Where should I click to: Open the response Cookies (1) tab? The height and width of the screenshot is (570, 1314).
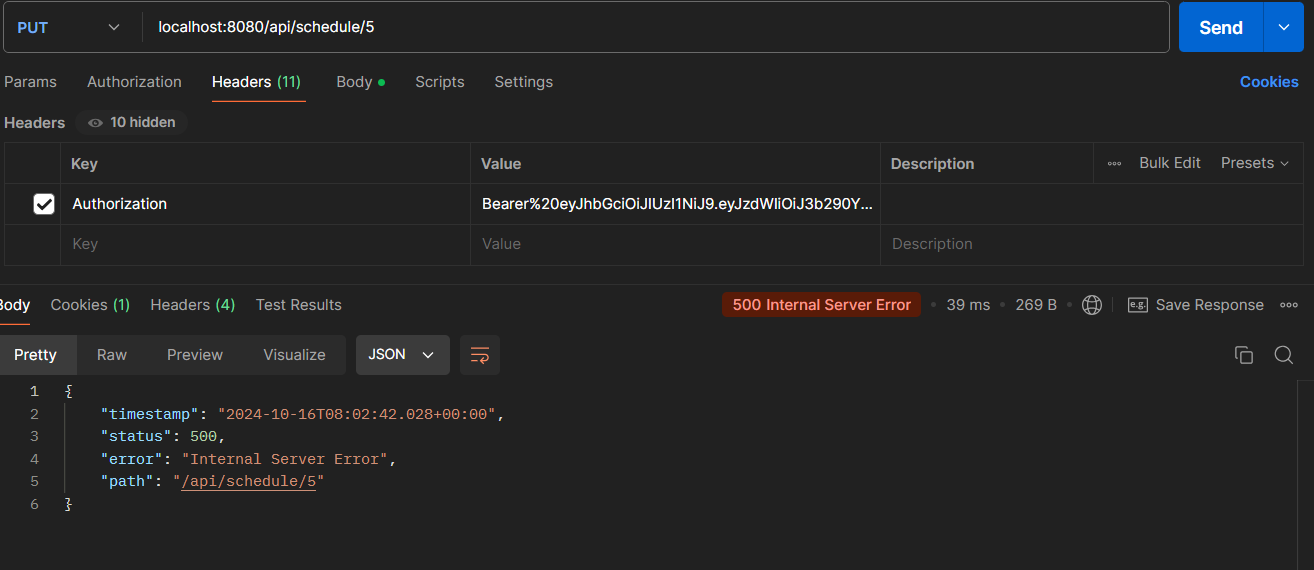[90, 305]
